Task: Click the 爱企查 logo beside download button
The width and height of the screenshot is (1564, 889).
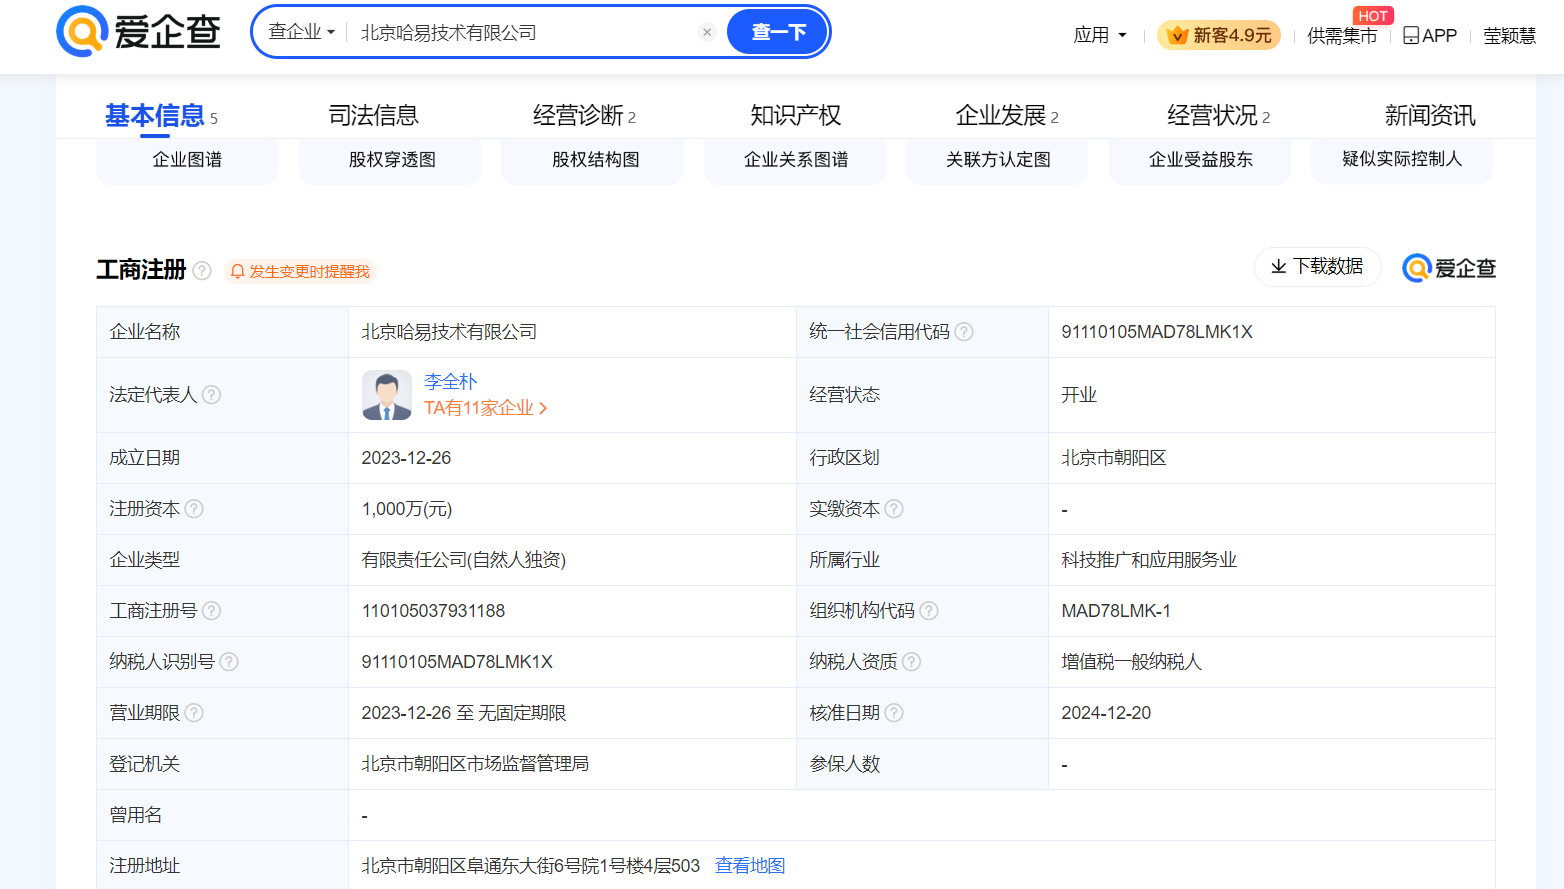Action: pos(1449,268)
